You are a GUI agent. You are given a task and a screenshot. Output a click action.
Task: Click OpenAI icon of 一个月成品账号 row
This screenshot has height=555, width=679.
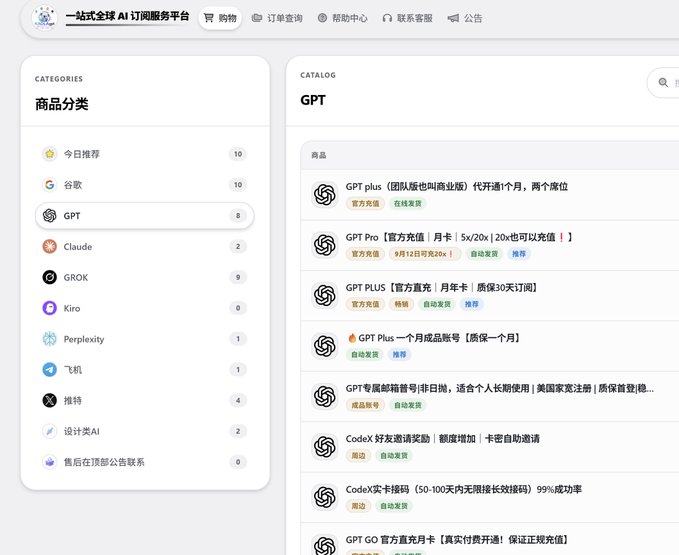click(325, 346)
